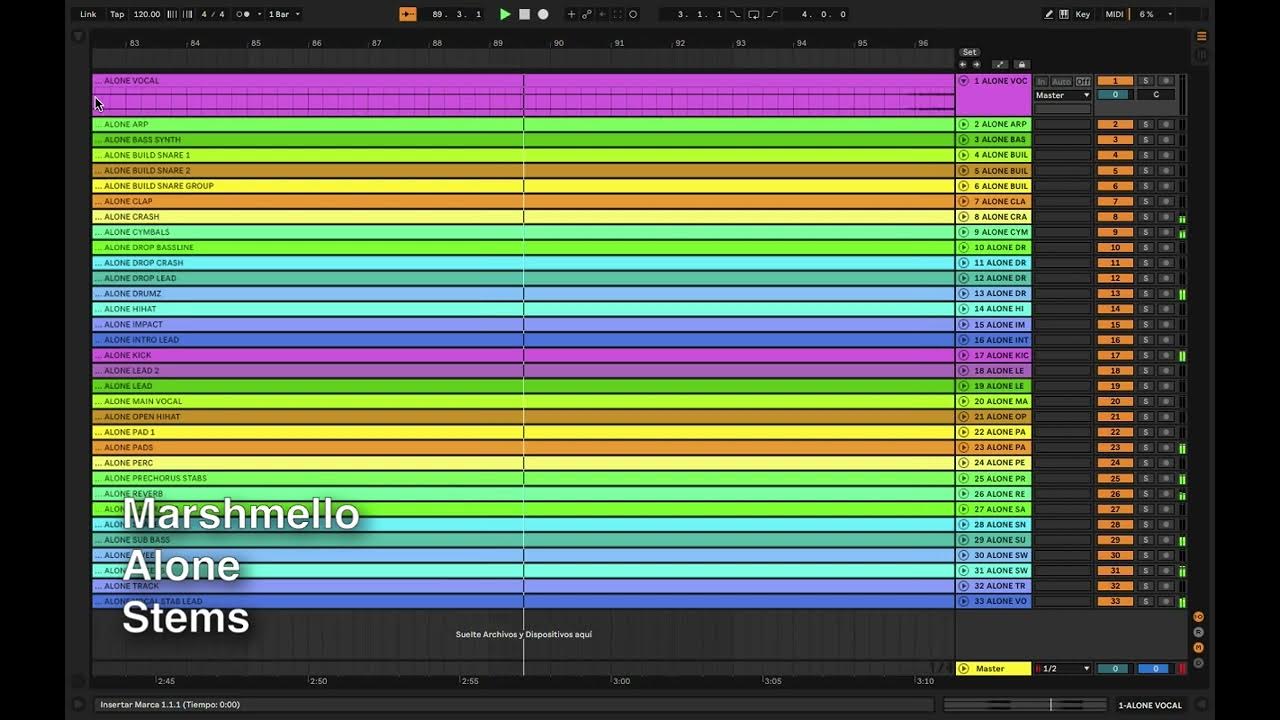Unfold the Master track

[964, 669]
